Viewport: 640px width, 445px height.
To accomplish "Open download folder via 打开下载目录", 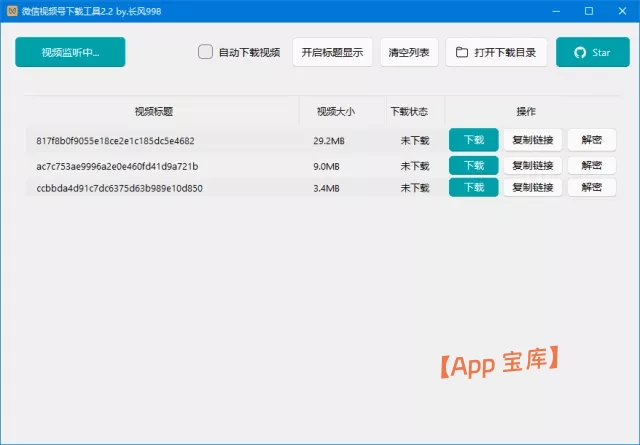I will [x=496, y=52].
